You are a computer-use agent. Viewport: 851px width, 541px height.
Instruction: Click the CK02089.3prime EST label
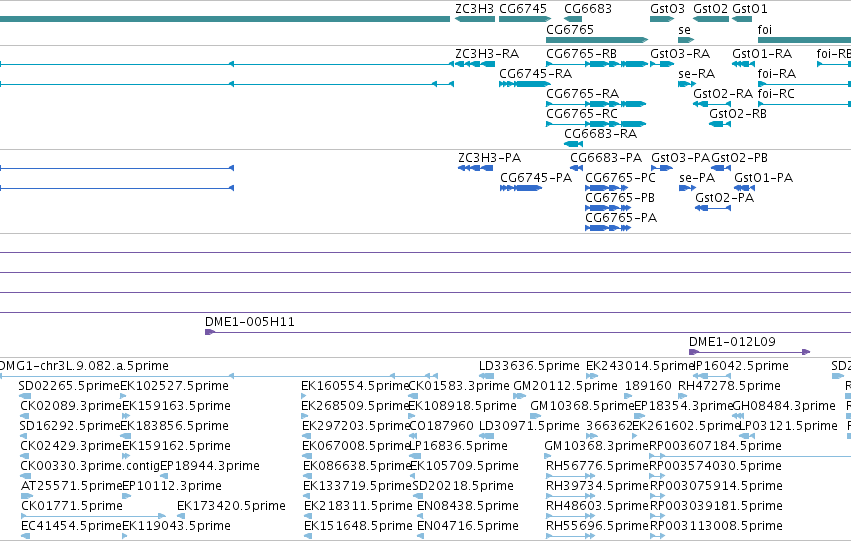click(71, 406)
